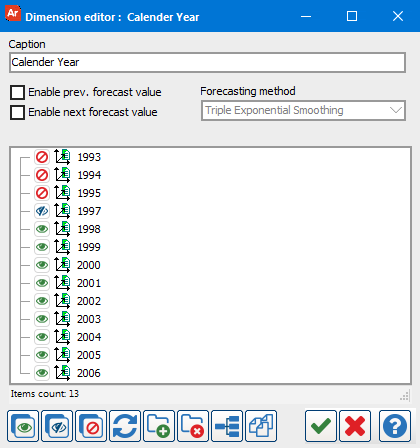Confirm changes with the green checkmark button
The image size is (420, 448).
pos(321,426)
